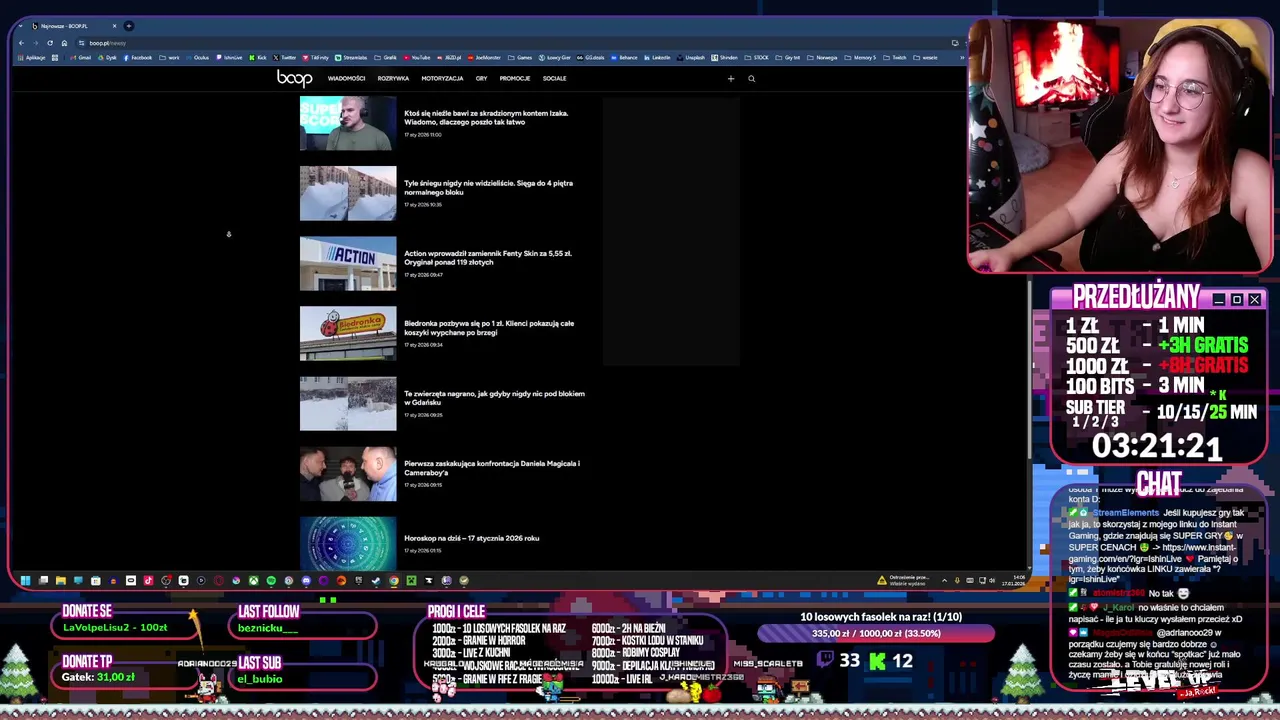Reload the page with the refresh button
The image size is (1280, 720).
(x=49, y=43)
